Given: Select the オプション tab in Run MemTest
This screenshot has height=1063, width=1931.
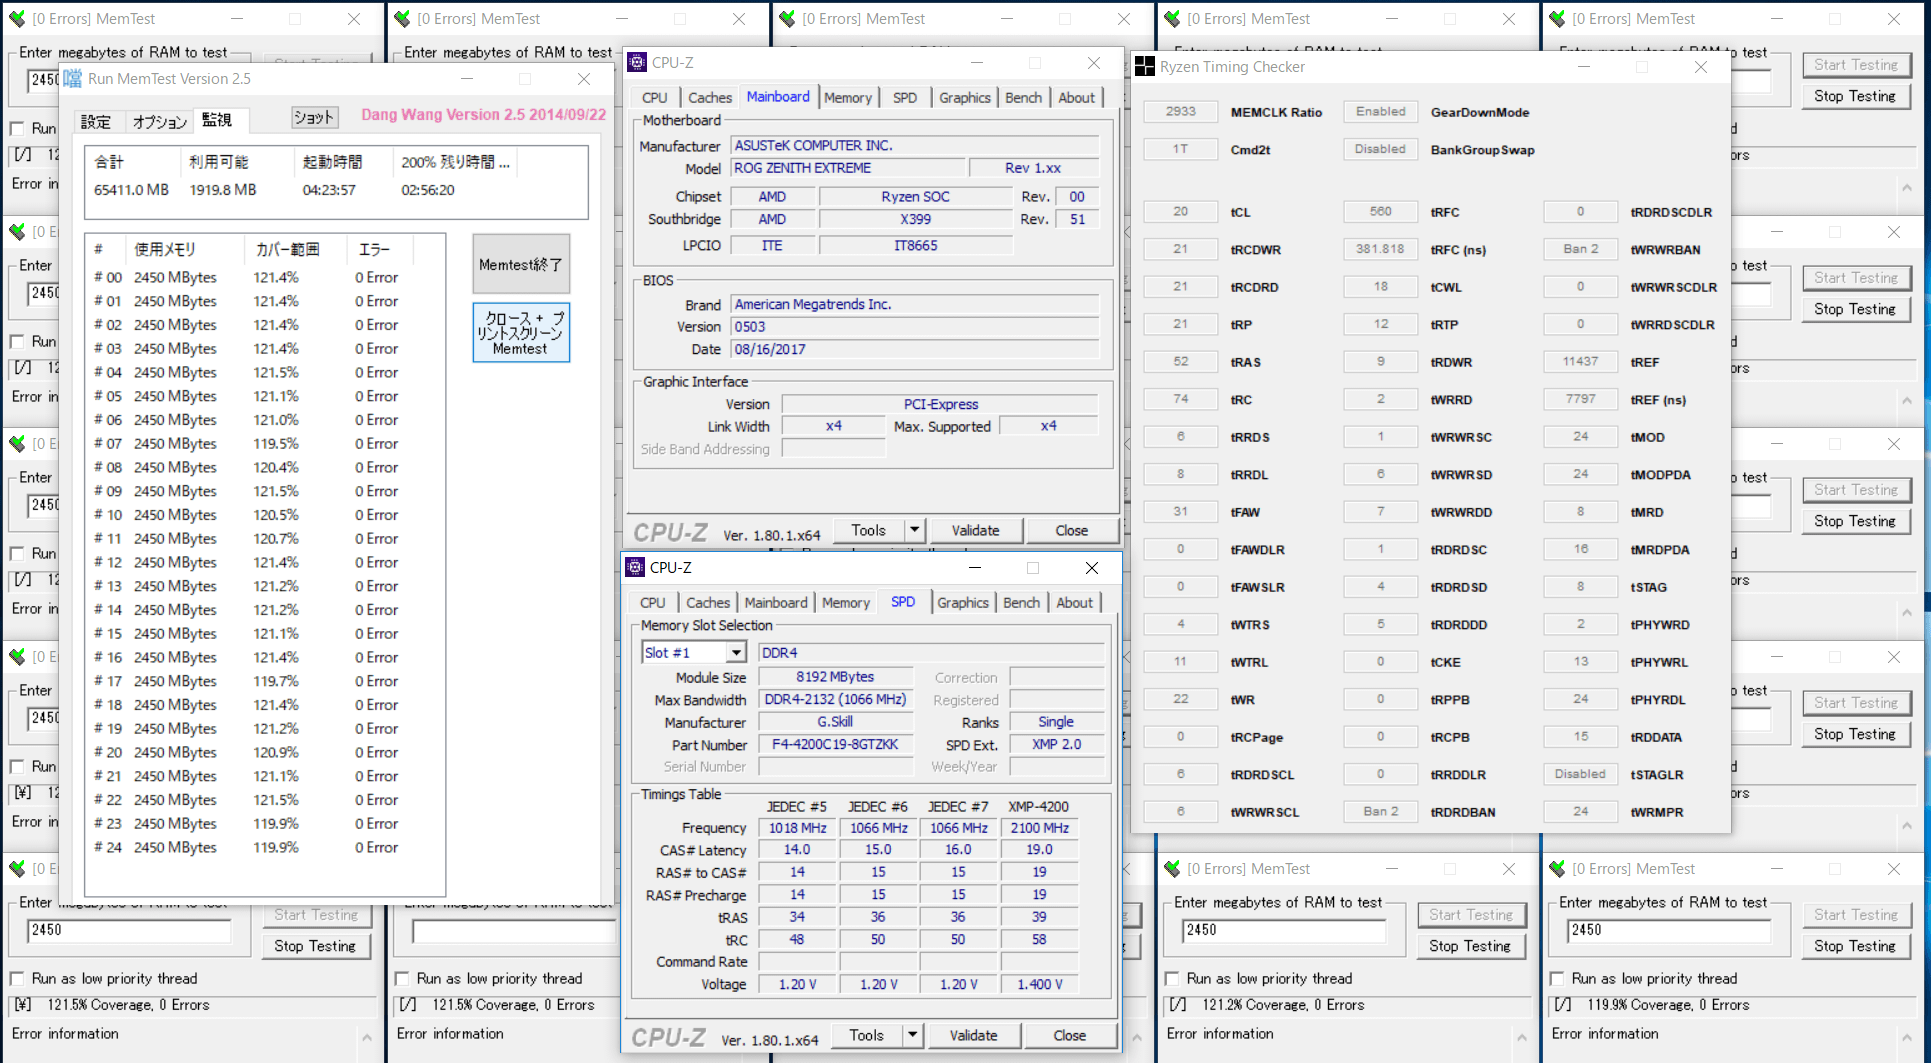Looking at the screenshot, I should click(160, 121).
